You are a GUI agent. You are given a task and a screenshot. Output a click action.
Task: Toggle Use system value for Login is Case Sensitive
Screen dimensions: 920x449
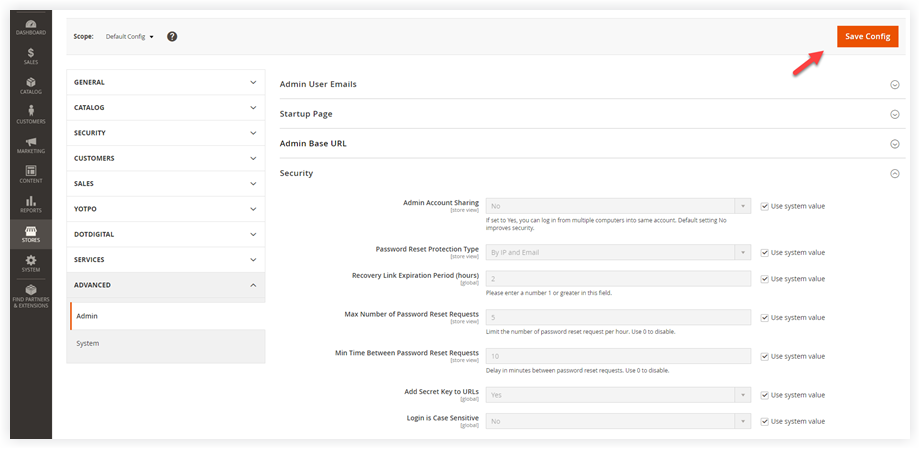[764, 421]
